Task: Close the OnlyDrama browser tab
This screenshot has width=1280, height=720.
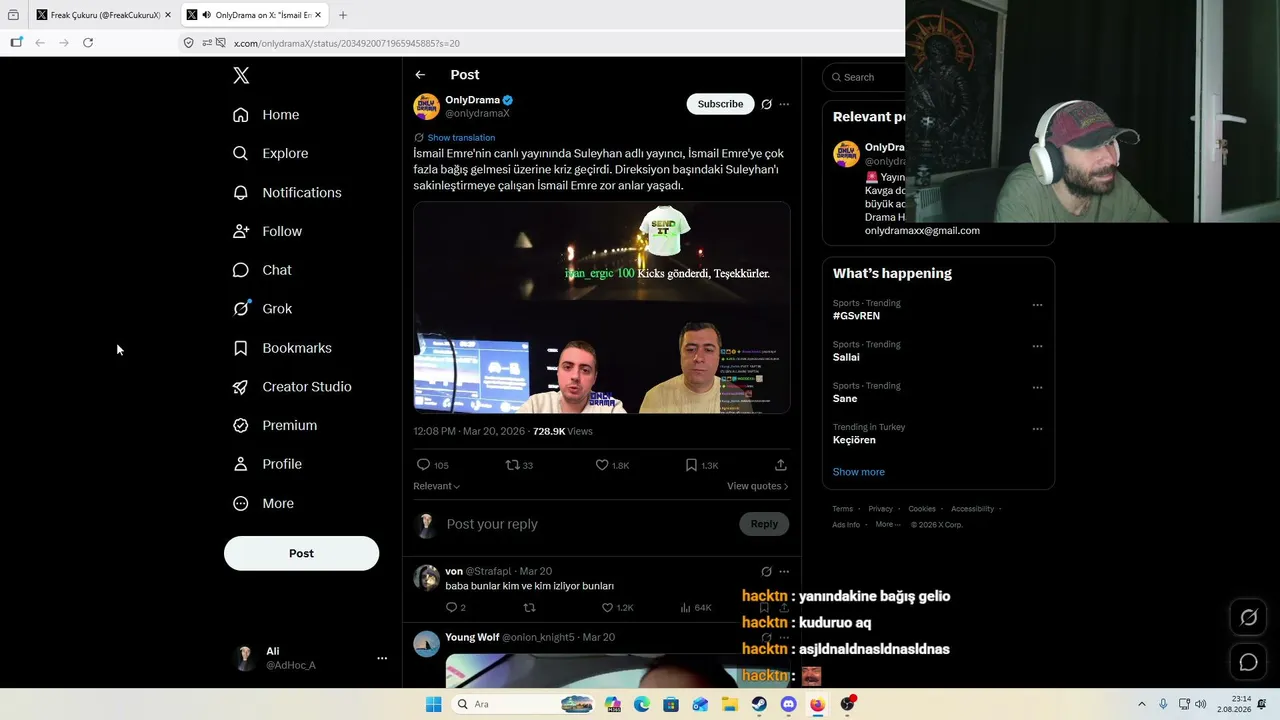Action: (x=318, y=15)
